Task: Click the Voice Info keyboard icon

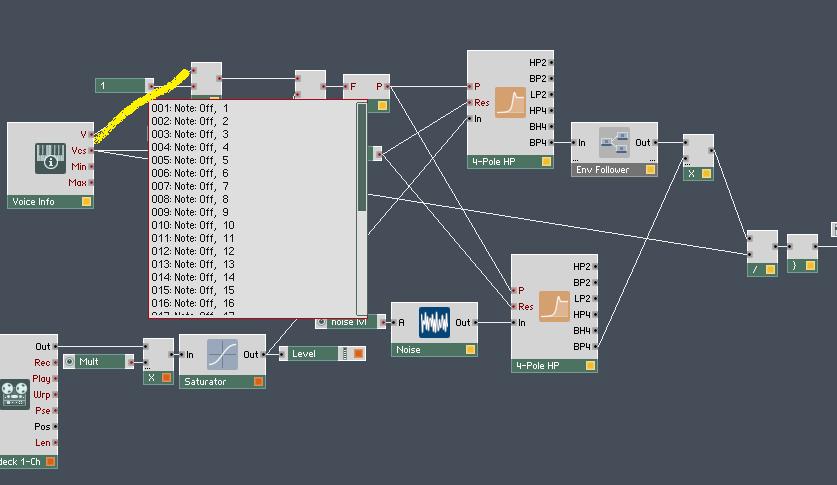Action: point(50,158)
